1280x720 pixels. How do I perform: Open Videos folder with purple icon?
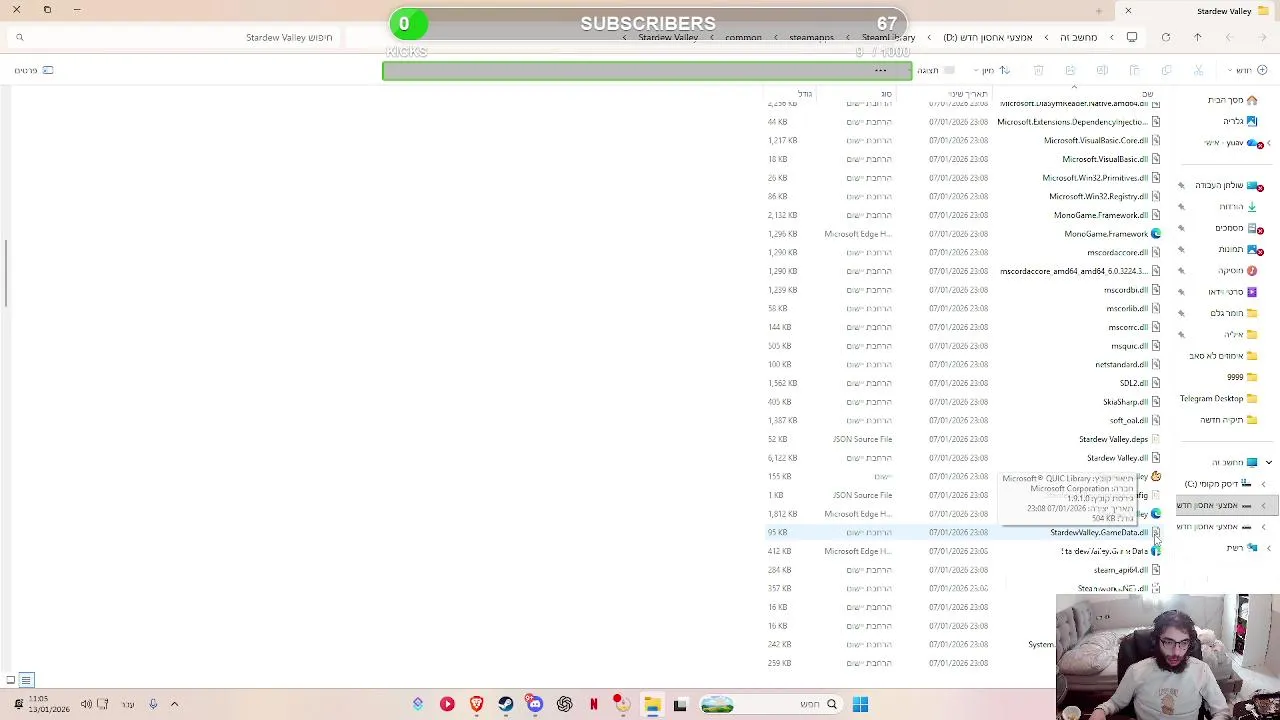[x=1232, y=292]
